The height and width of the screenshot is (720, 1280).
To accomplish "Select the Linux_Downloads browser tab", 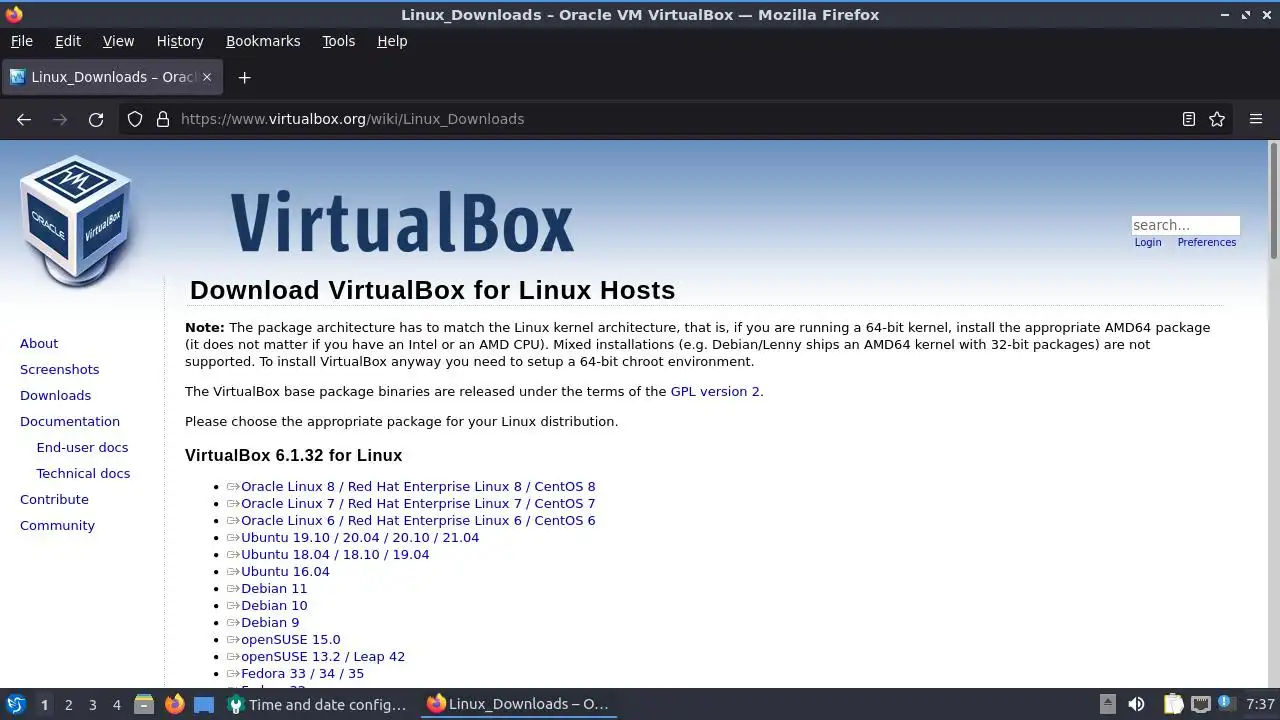I will [111, 77].
